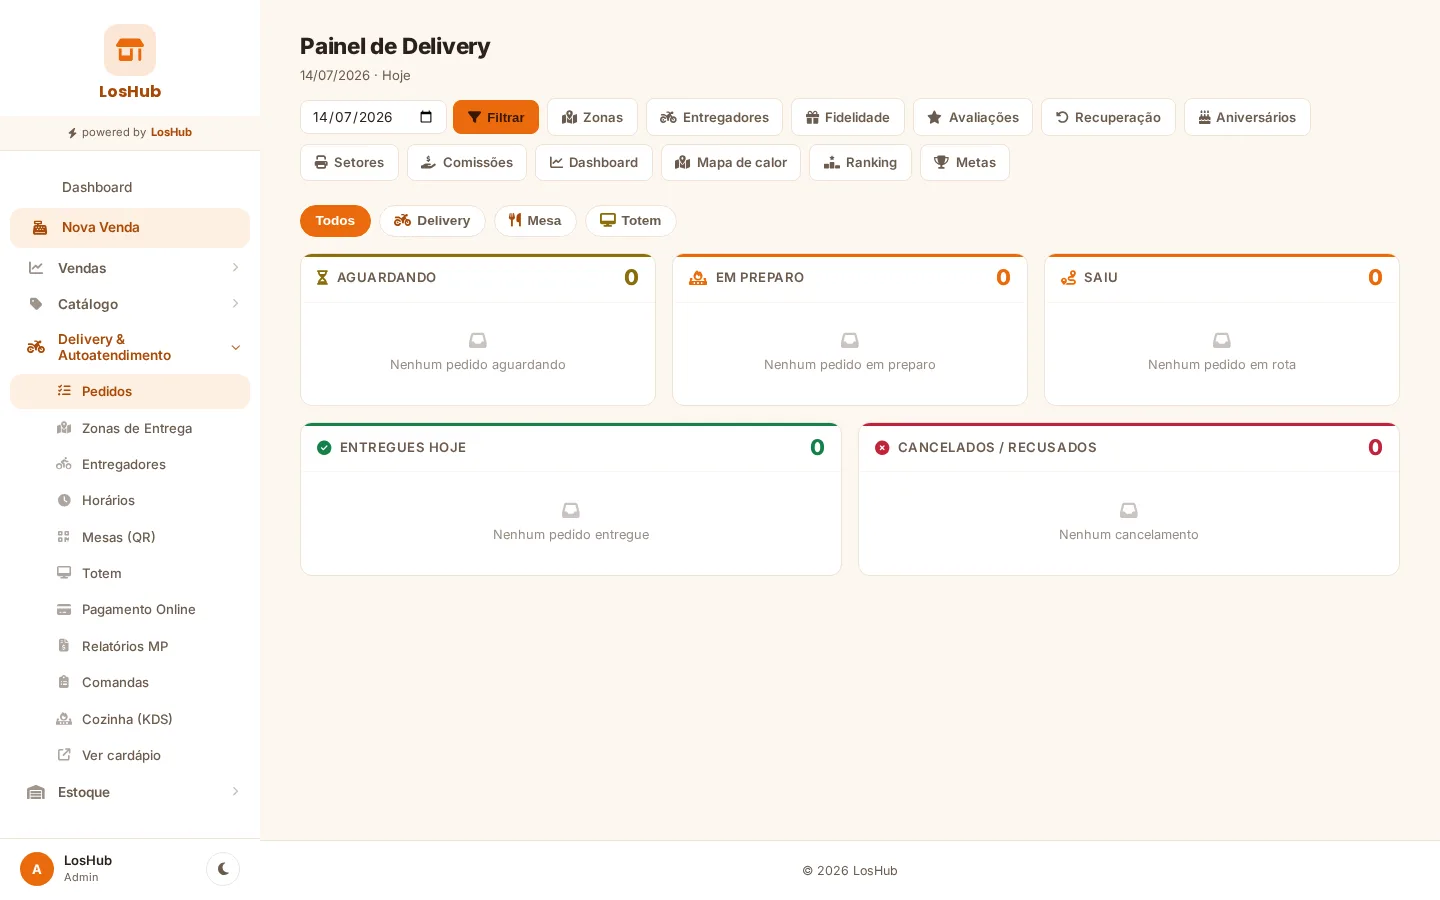Click the Nova Venda cash register icon
Screen dimensions: 1440x900
40,227
